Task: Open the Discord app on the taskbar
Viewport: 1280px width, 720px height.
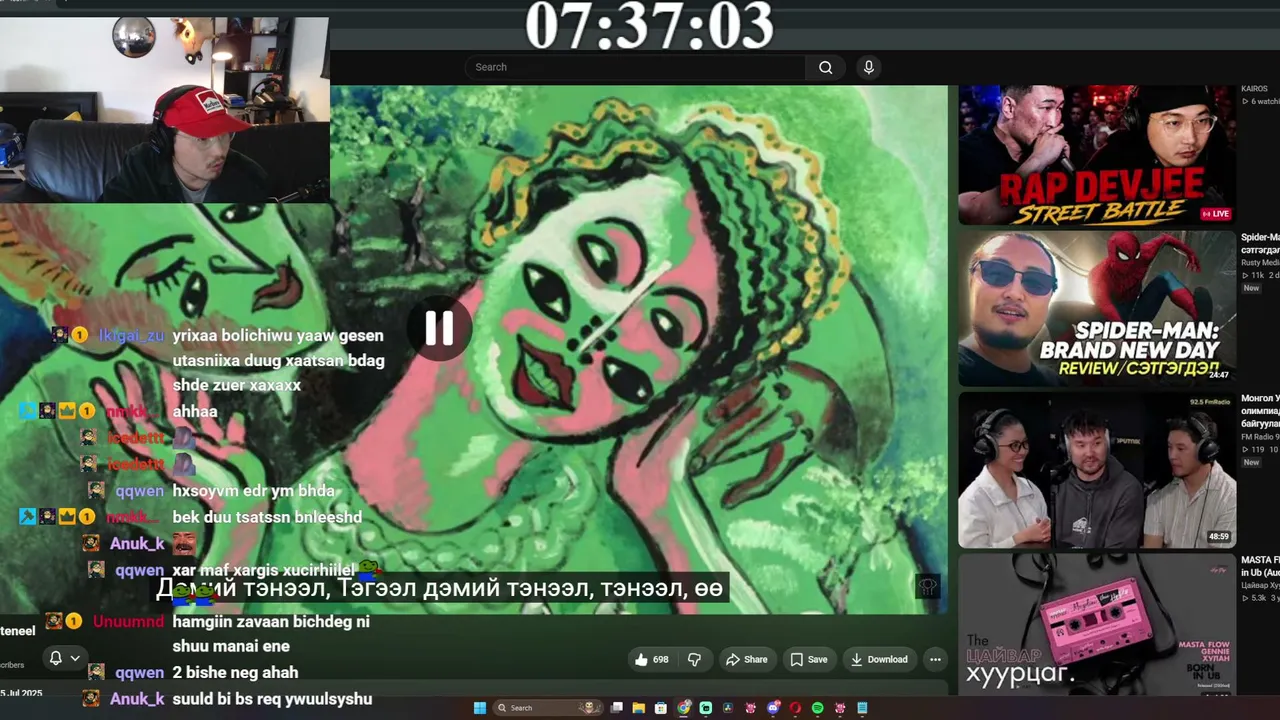Action: [773, 708]
